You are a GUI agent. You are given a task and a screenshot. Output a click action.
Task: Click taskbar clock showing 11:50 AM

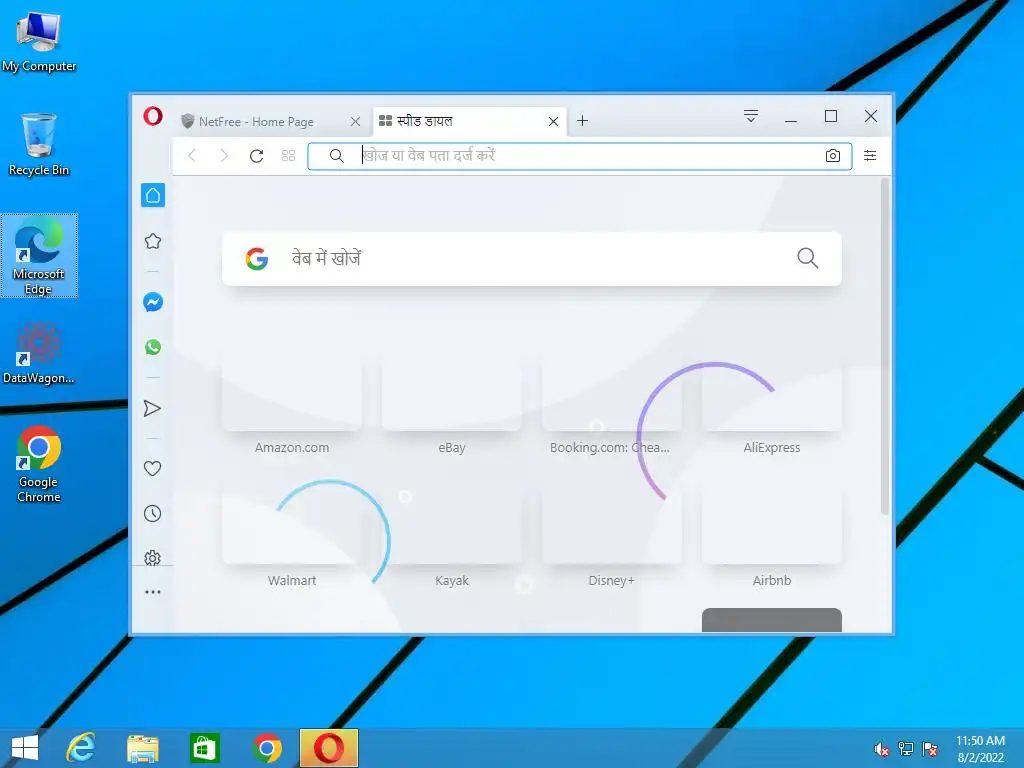(x=980, y=749)
